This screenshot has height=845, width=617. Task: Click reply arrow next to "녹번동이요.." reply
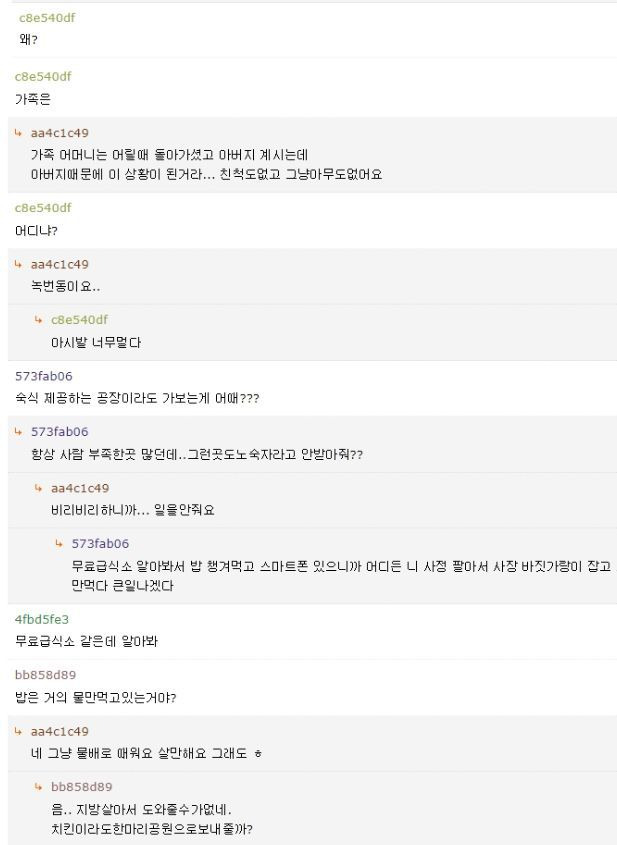(x=18, y=265)
